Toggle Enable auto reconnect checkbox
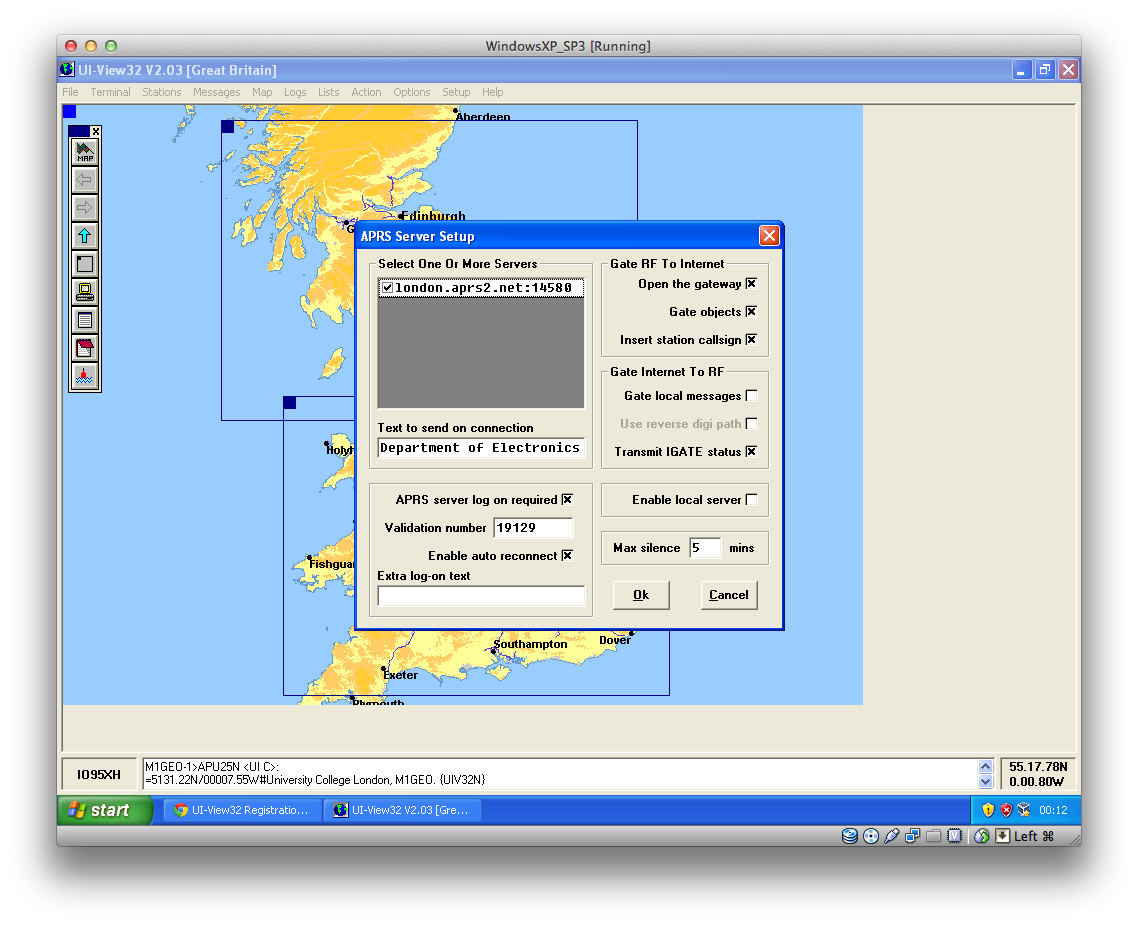 567,556
